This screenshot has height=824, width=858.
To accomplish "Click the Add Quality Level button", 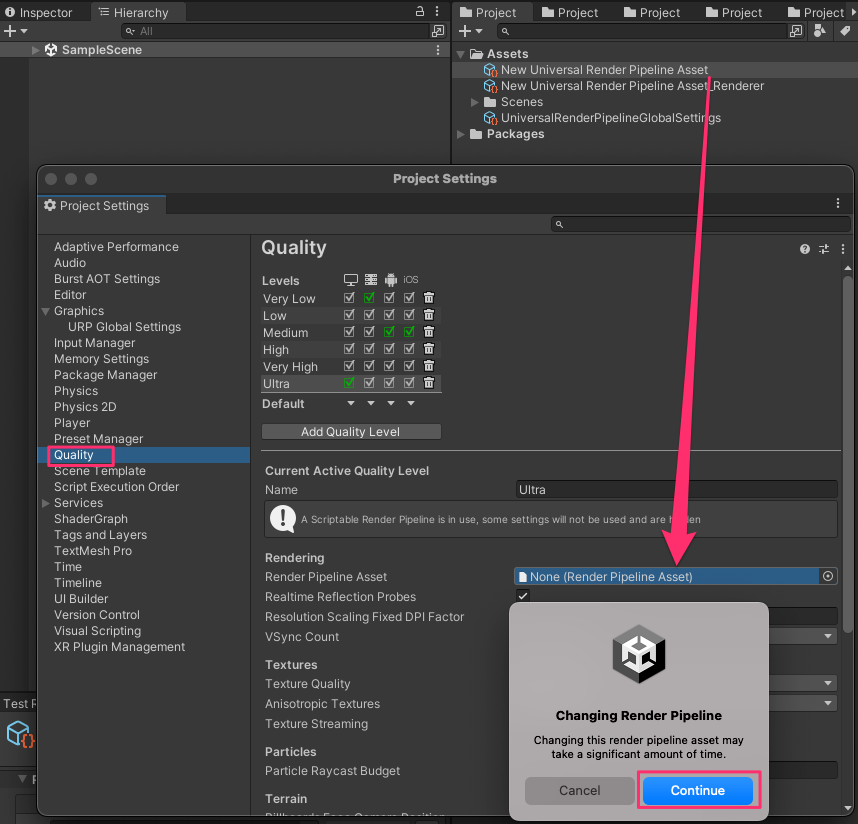I will point(350,431).
